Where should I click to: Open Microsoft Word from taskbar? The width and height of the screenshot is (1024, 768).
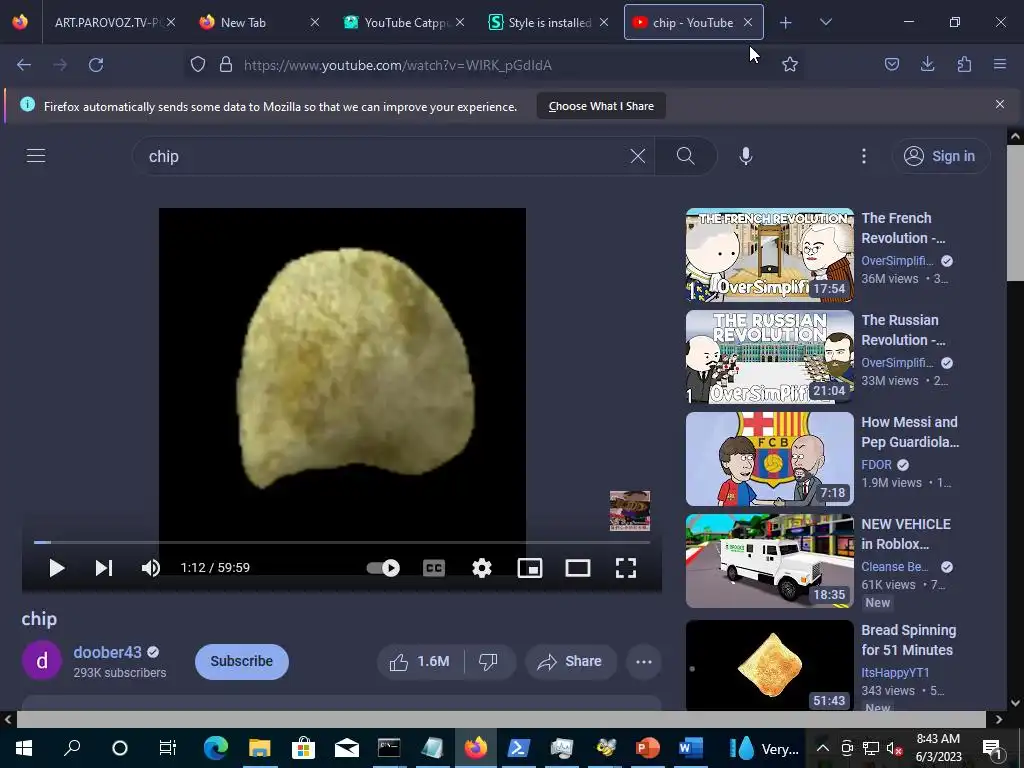[690, 748]
